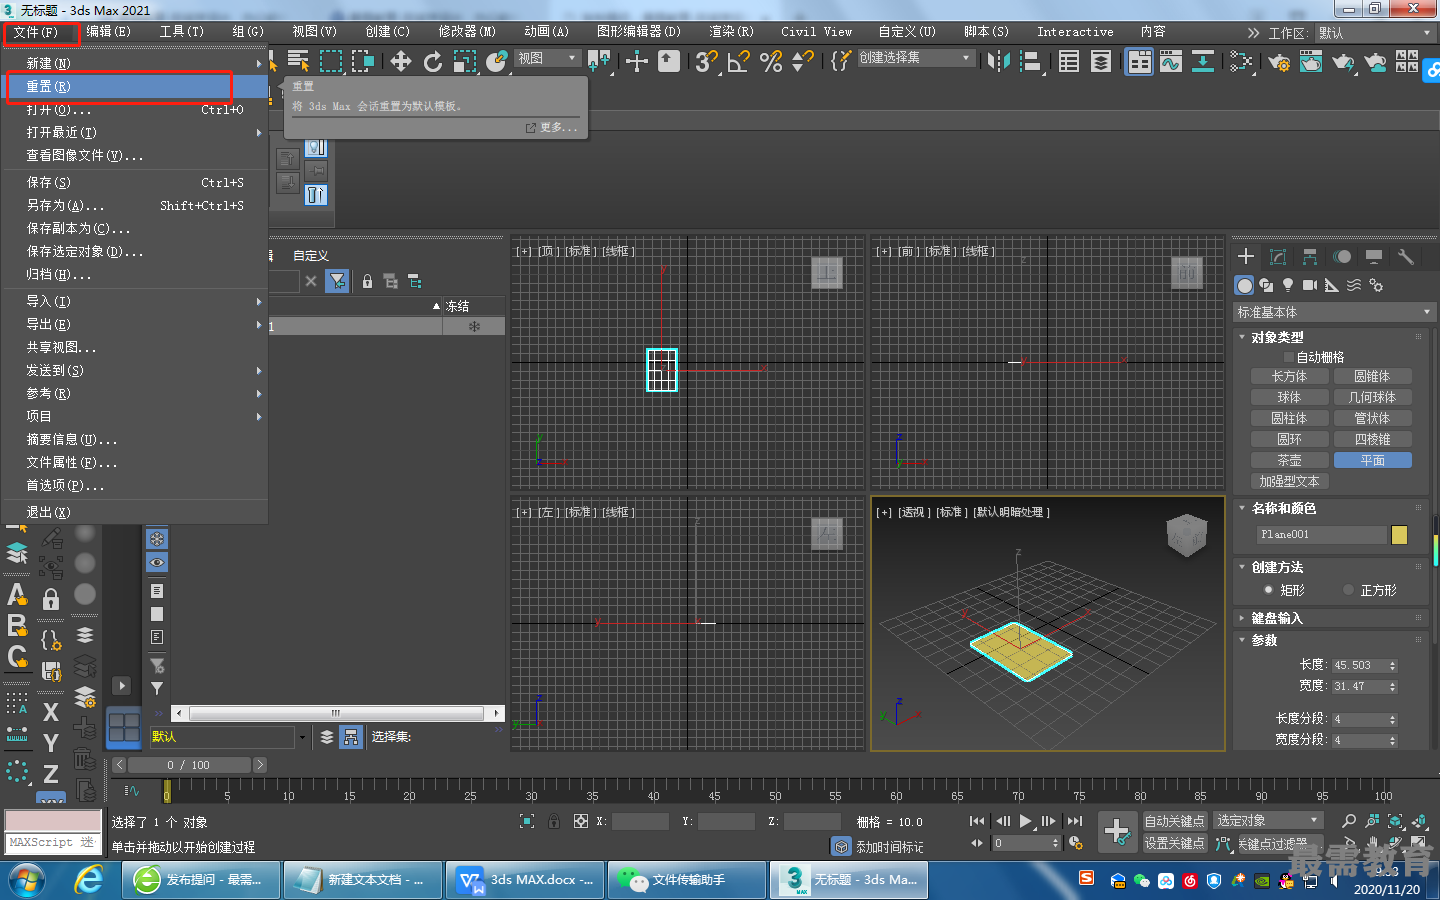Toggle the selection lock in status bar

(x=554, y=821)
